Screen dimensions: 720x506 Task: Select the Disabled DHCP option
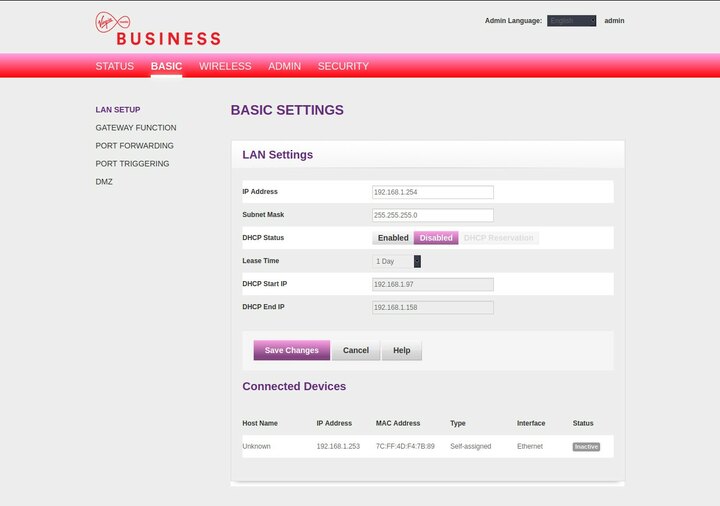point(436,238)
